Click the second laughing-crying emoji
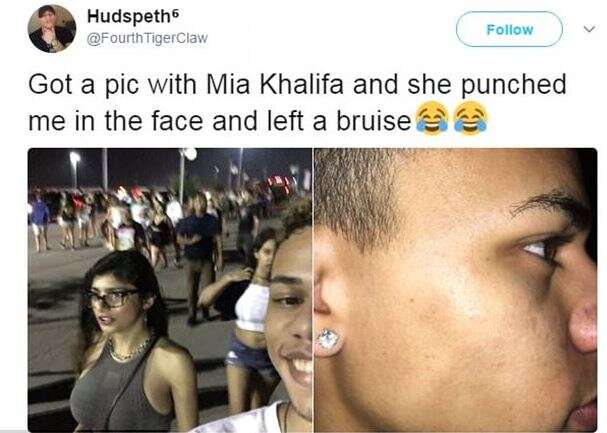The image size is (607, 433). point(470,118)
